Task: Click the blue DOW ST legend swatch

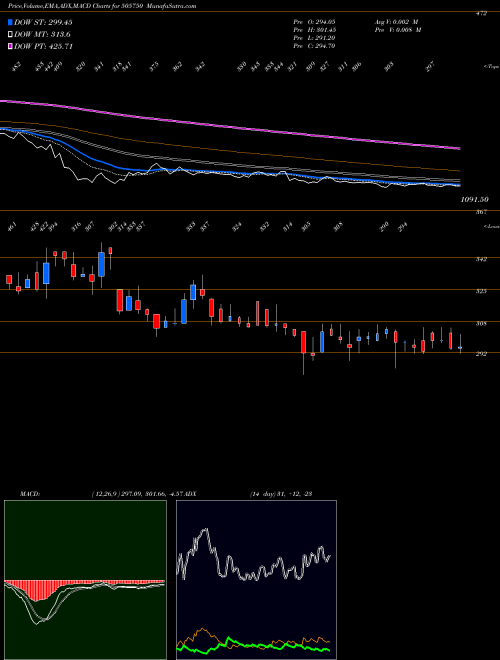Action: point(11,23)
